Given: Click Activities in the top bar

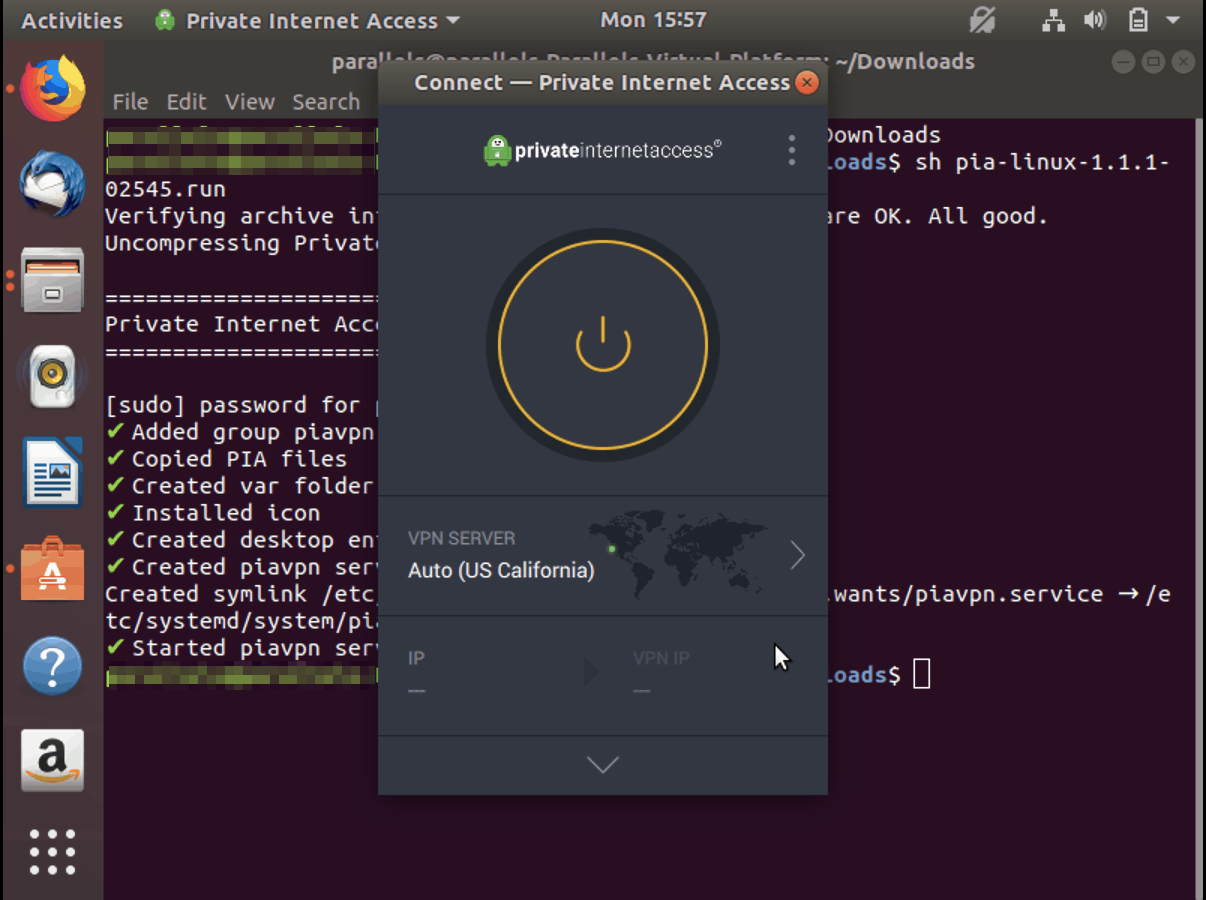Looking at the screenshot, I should click(x=70, y=20).
